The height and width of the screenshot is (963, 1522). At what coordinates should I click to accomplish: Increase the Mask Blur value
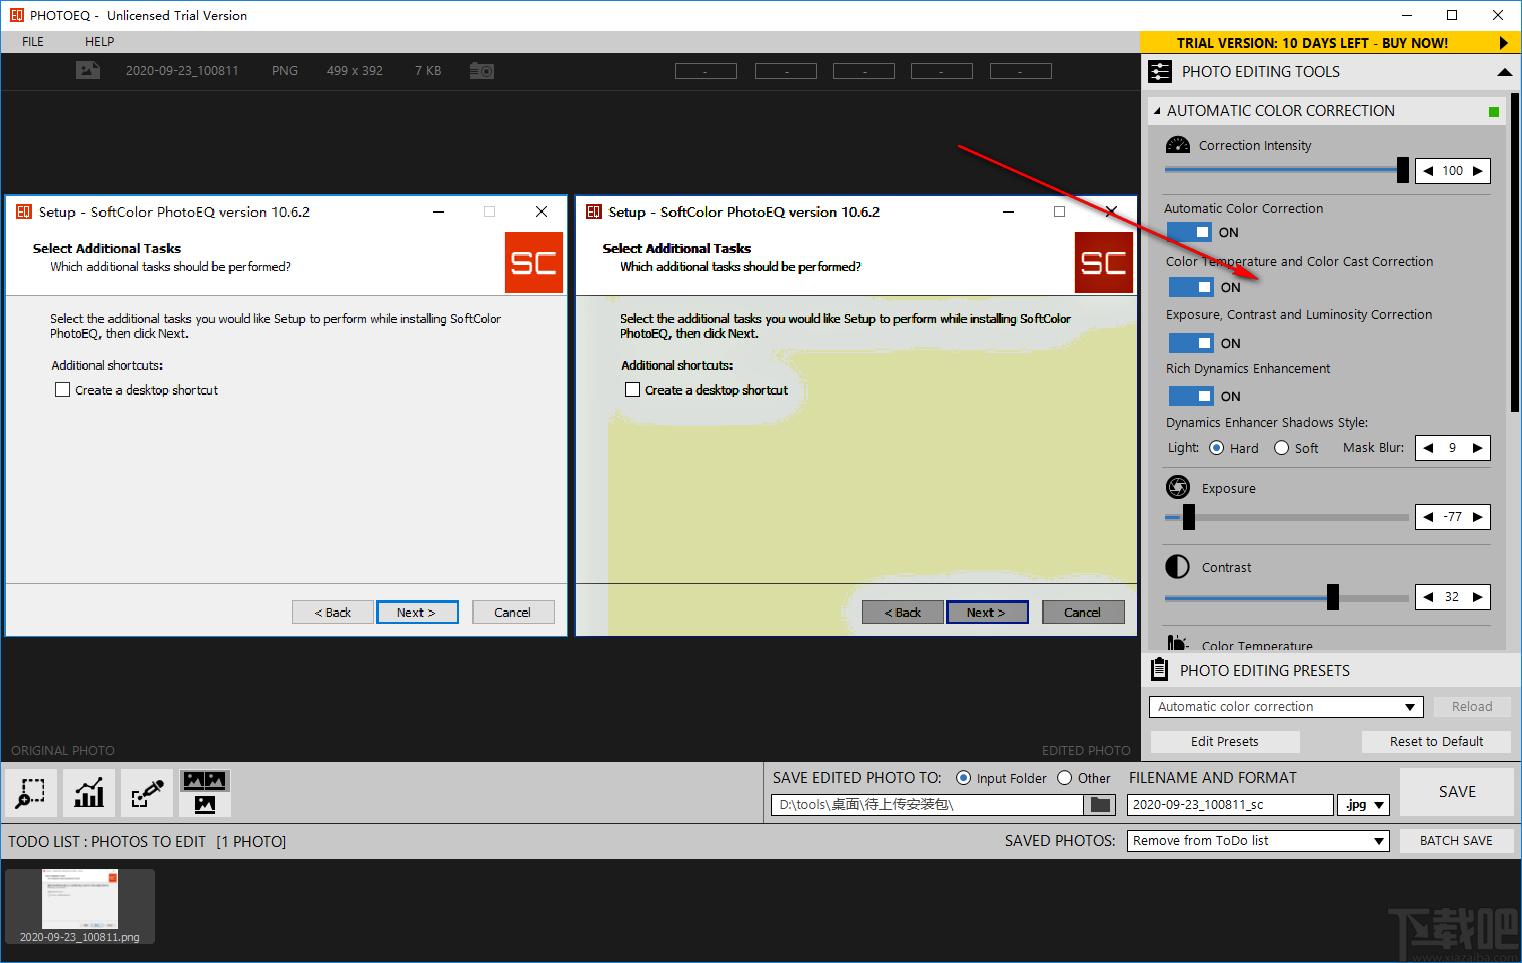click(x=1478, y=448)
